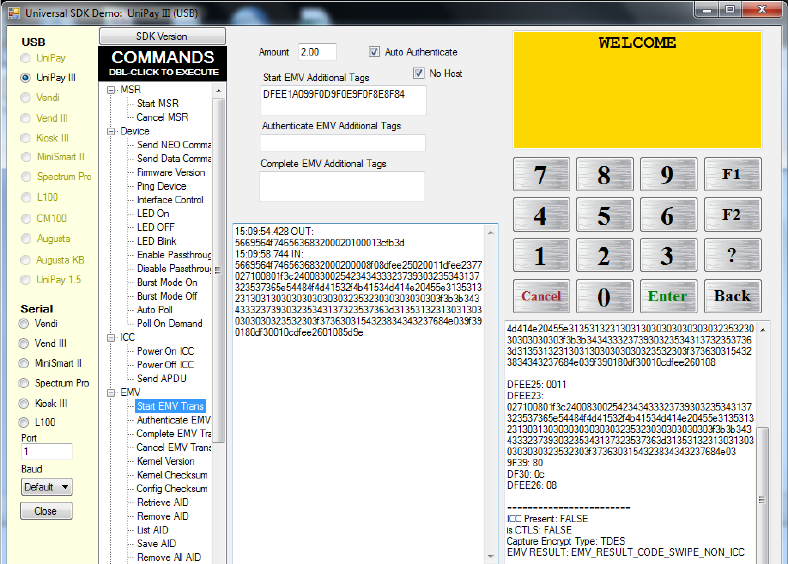Click the F2 keypad key

coord(733,215)
